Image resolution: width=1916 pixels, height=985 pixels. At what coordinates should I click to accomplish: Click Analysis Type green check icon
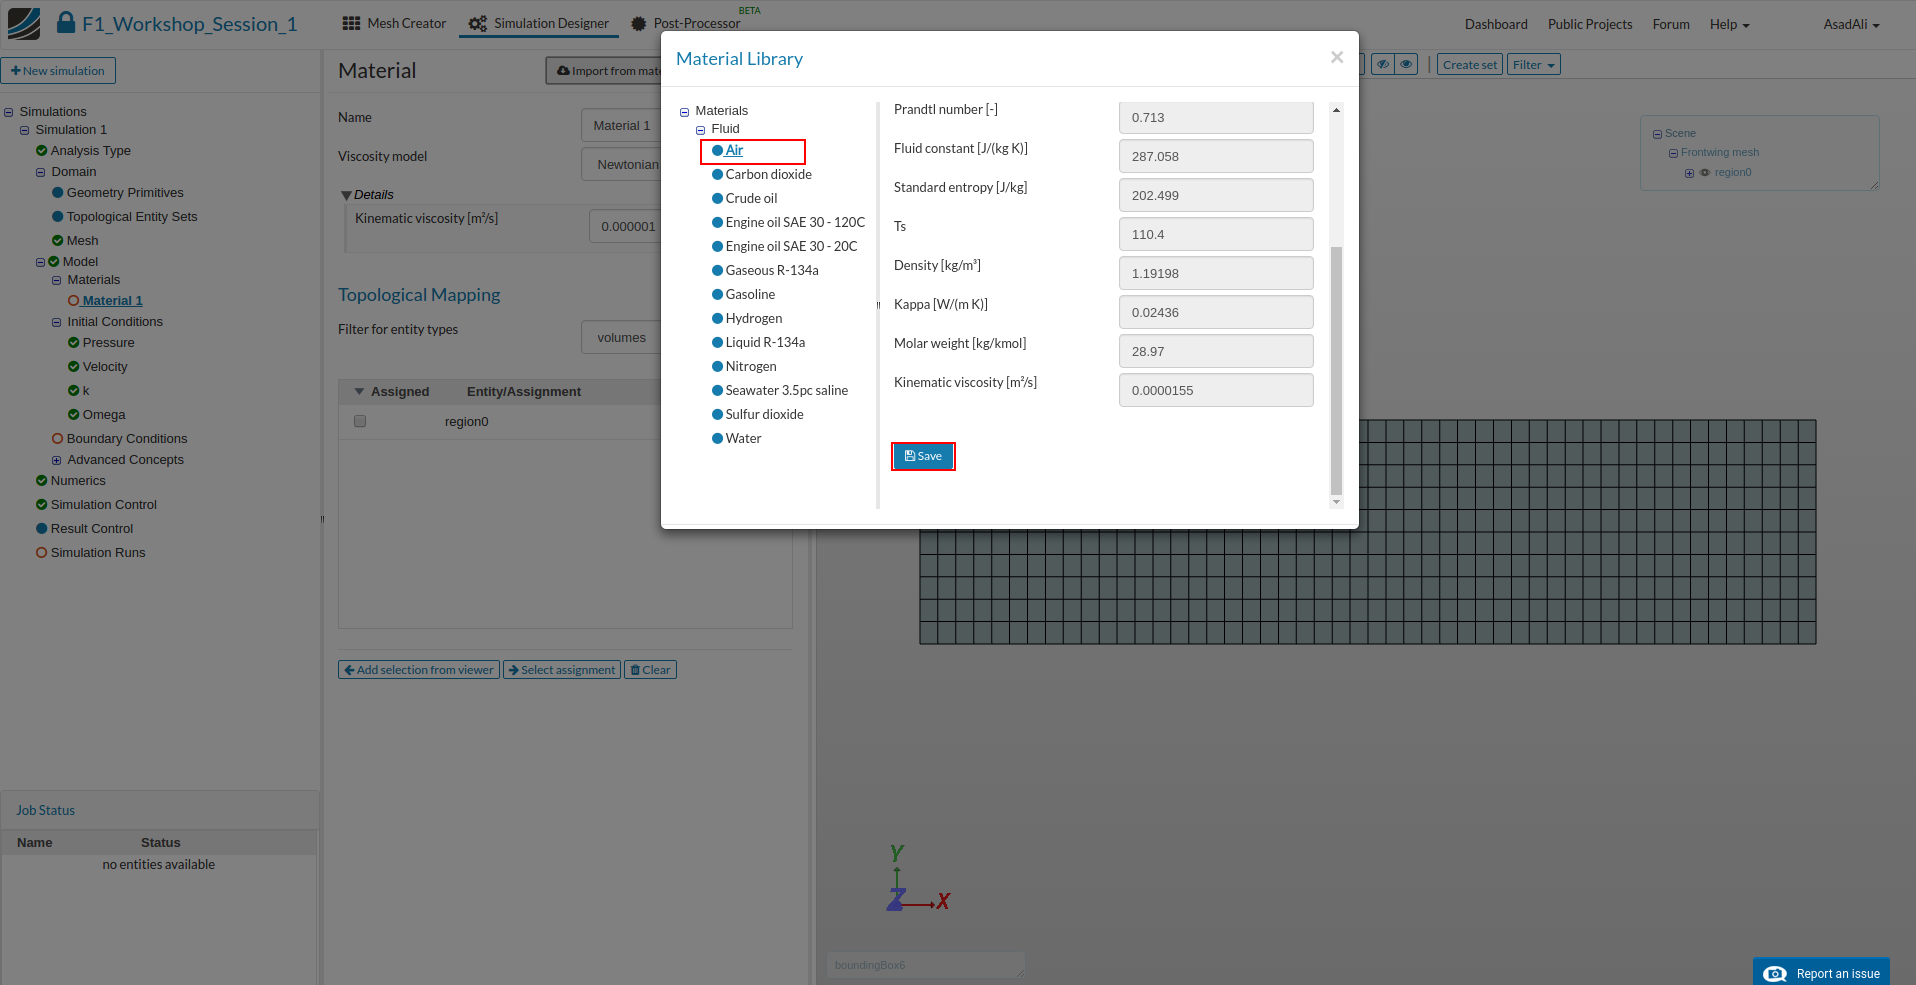point(41,151)
